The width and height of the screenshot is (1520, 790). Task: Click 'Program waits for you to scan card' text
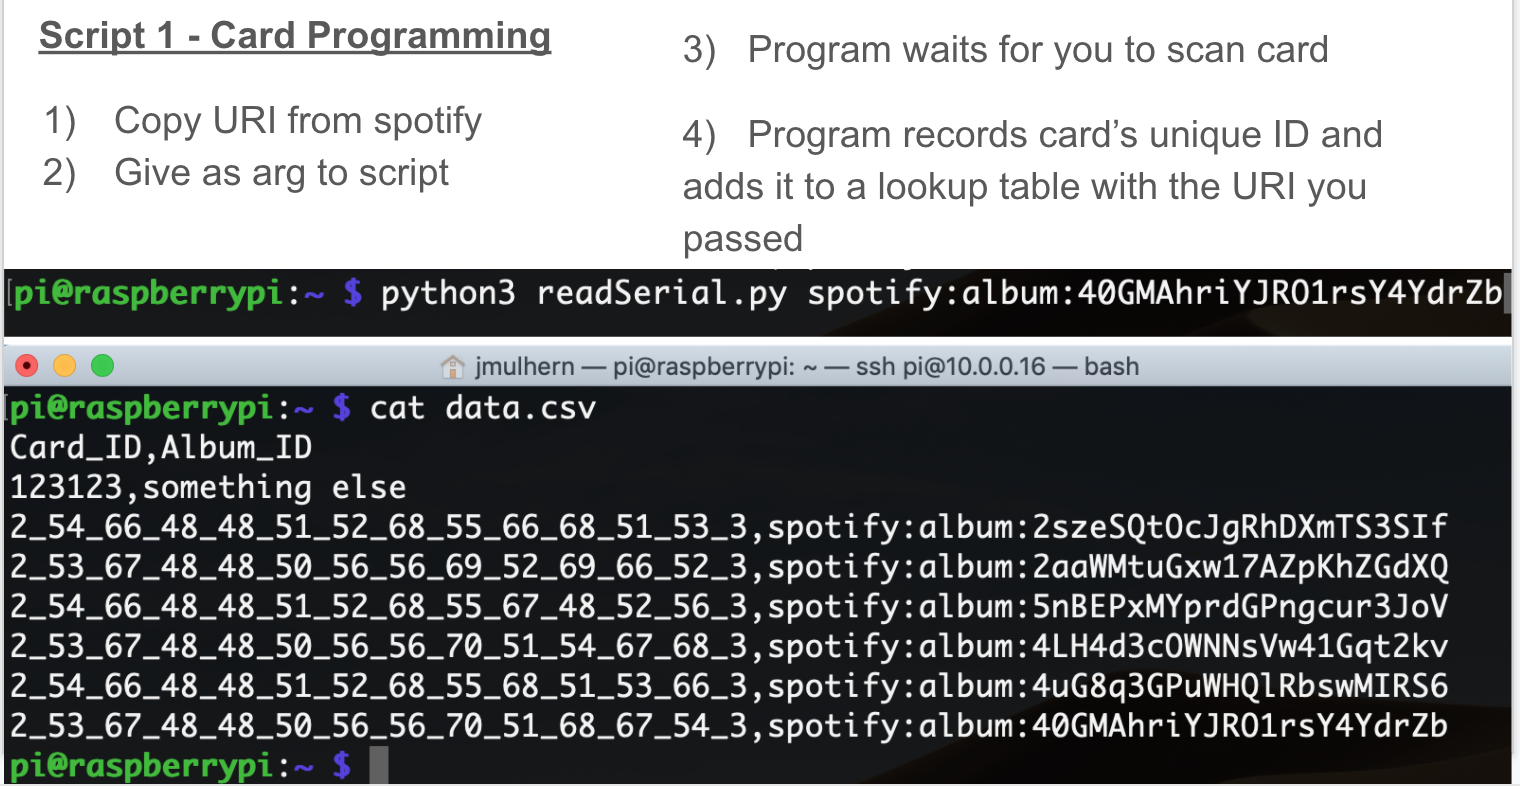(x=1038, y=50)
